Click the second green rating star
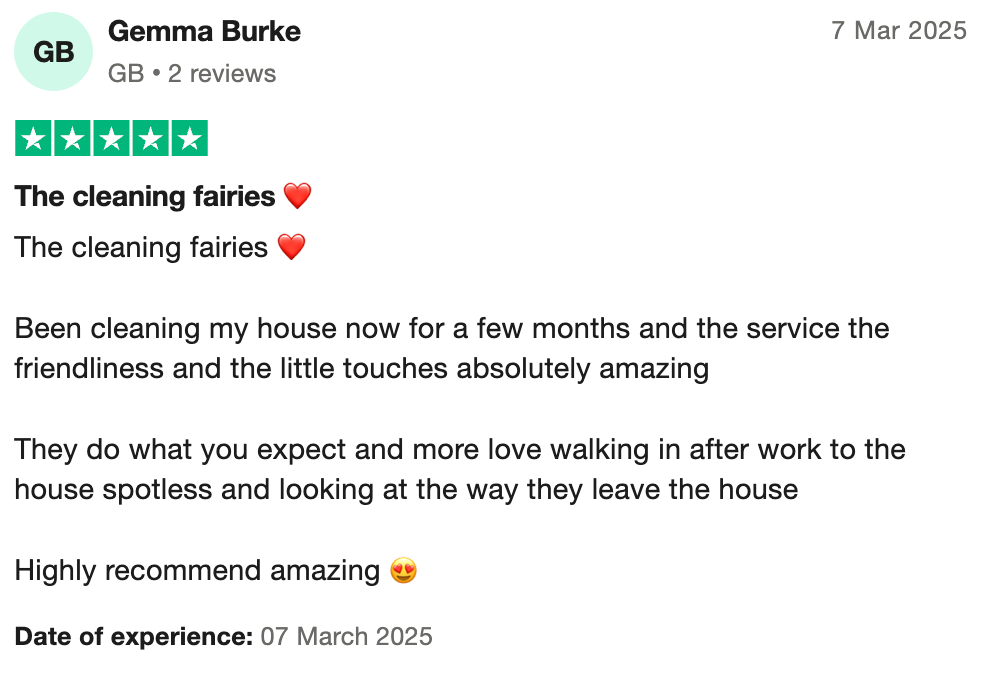This screenshot has height=676, width=990. tap(73, 139)
